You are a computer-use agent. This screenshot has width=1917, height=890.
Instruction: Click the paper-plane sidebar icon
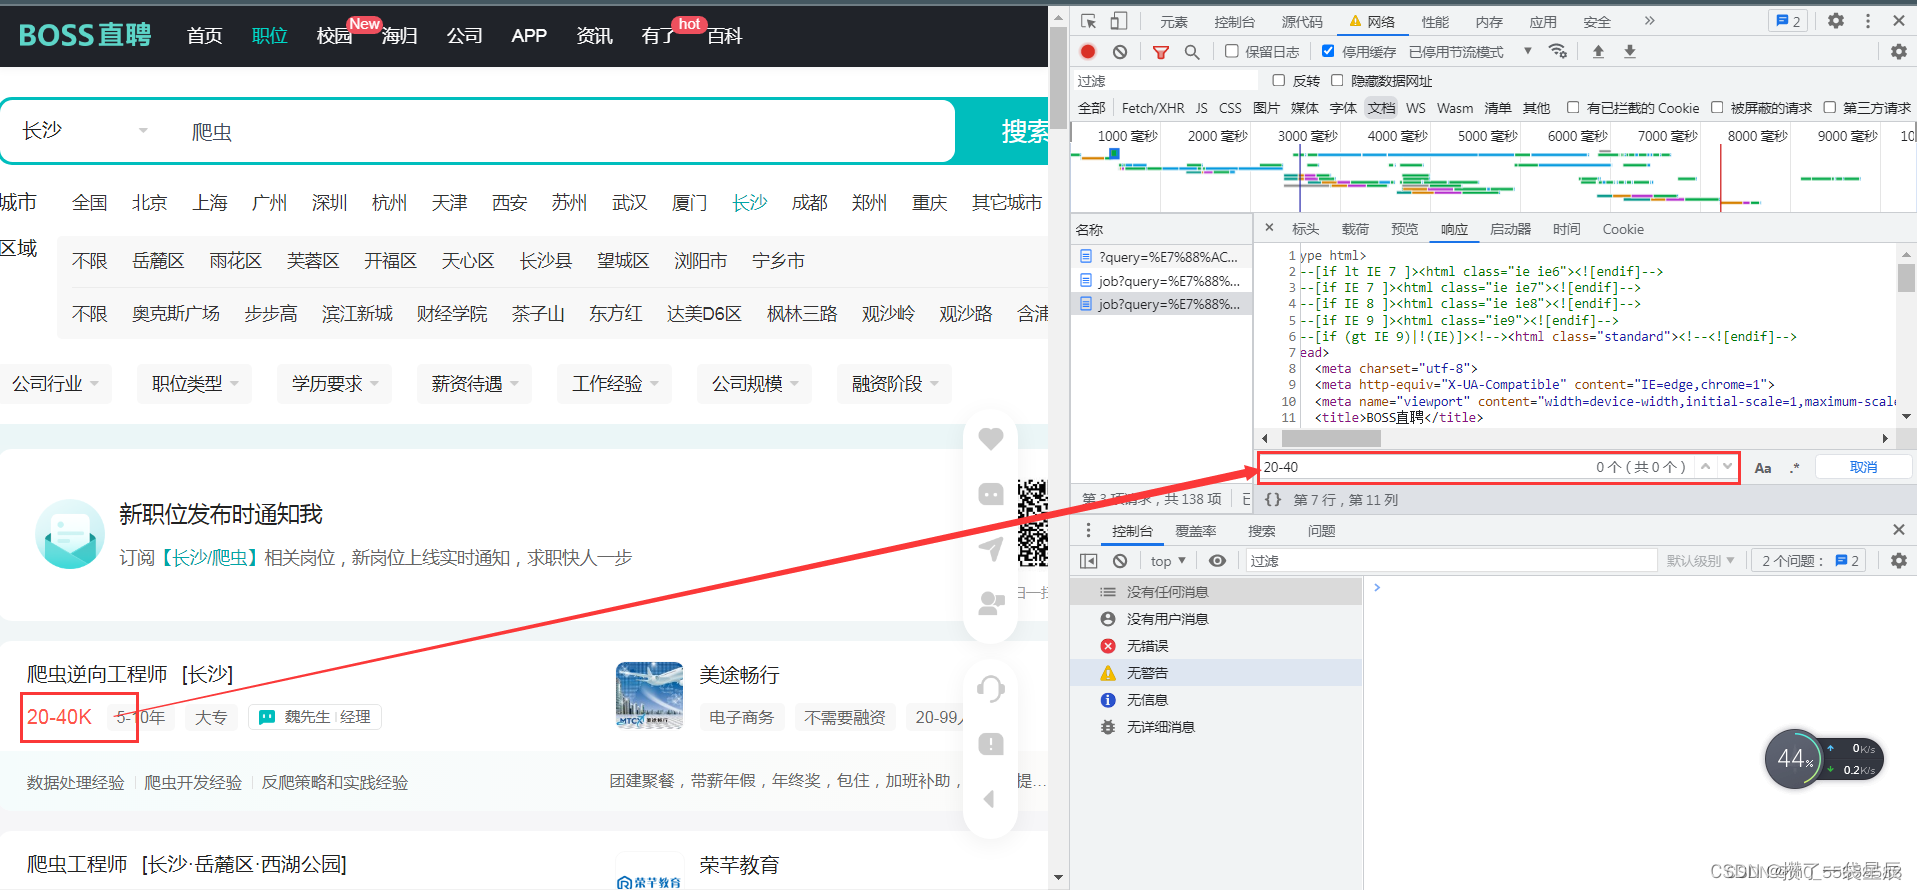click(x=991, y=548)
